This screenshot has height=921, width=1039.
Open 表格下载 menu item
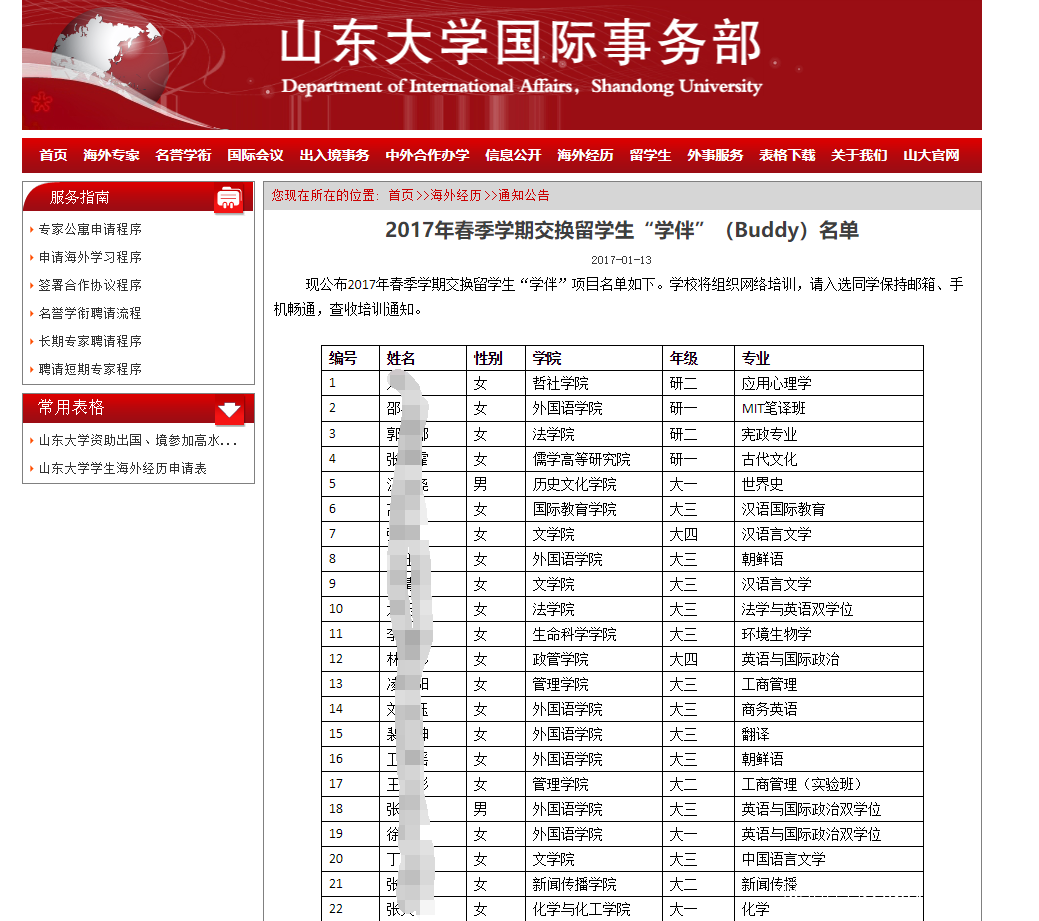click(x=787, y=155)
